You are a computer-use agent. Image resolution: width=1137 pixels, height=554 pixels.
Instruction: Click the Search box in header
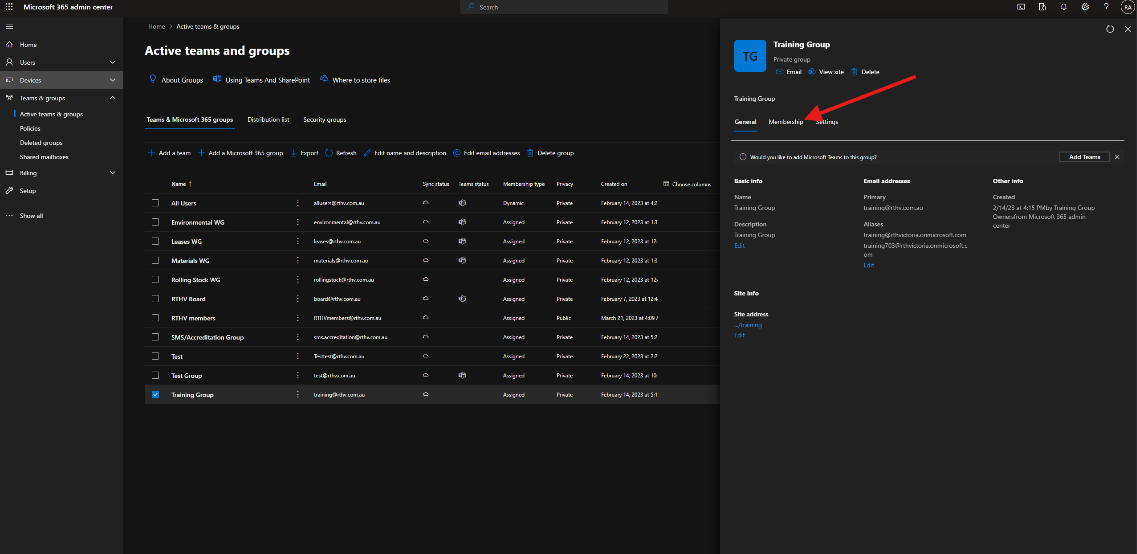pos(563,7)
